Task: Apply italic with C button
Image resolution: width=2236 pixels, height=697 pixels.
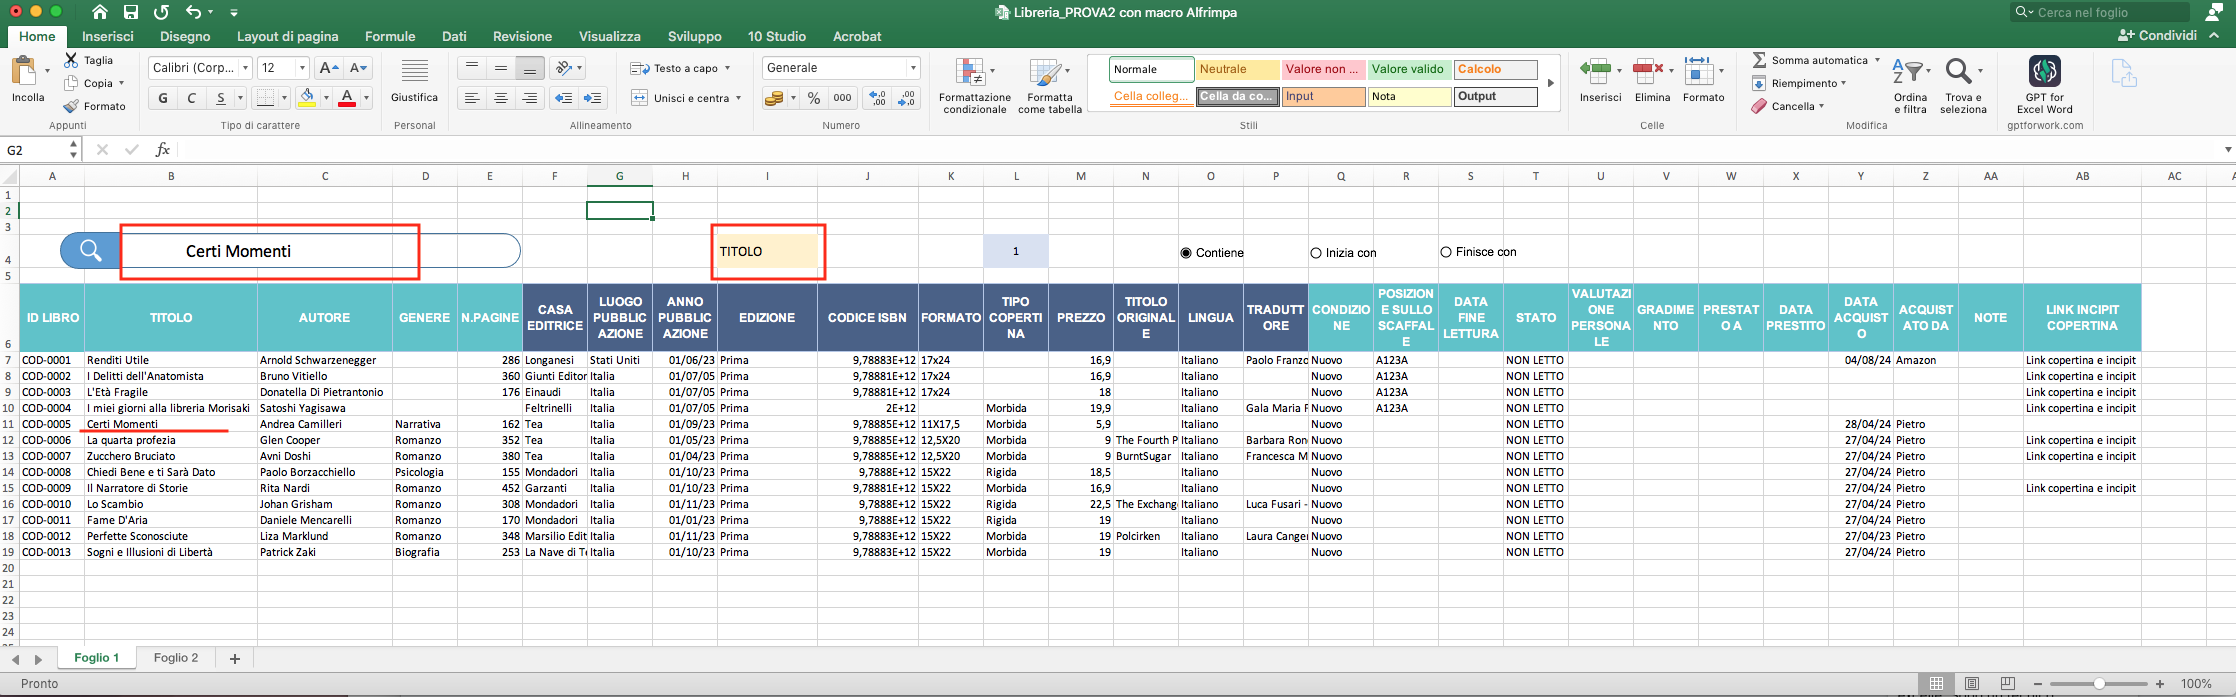Action: tap(191, 98)
